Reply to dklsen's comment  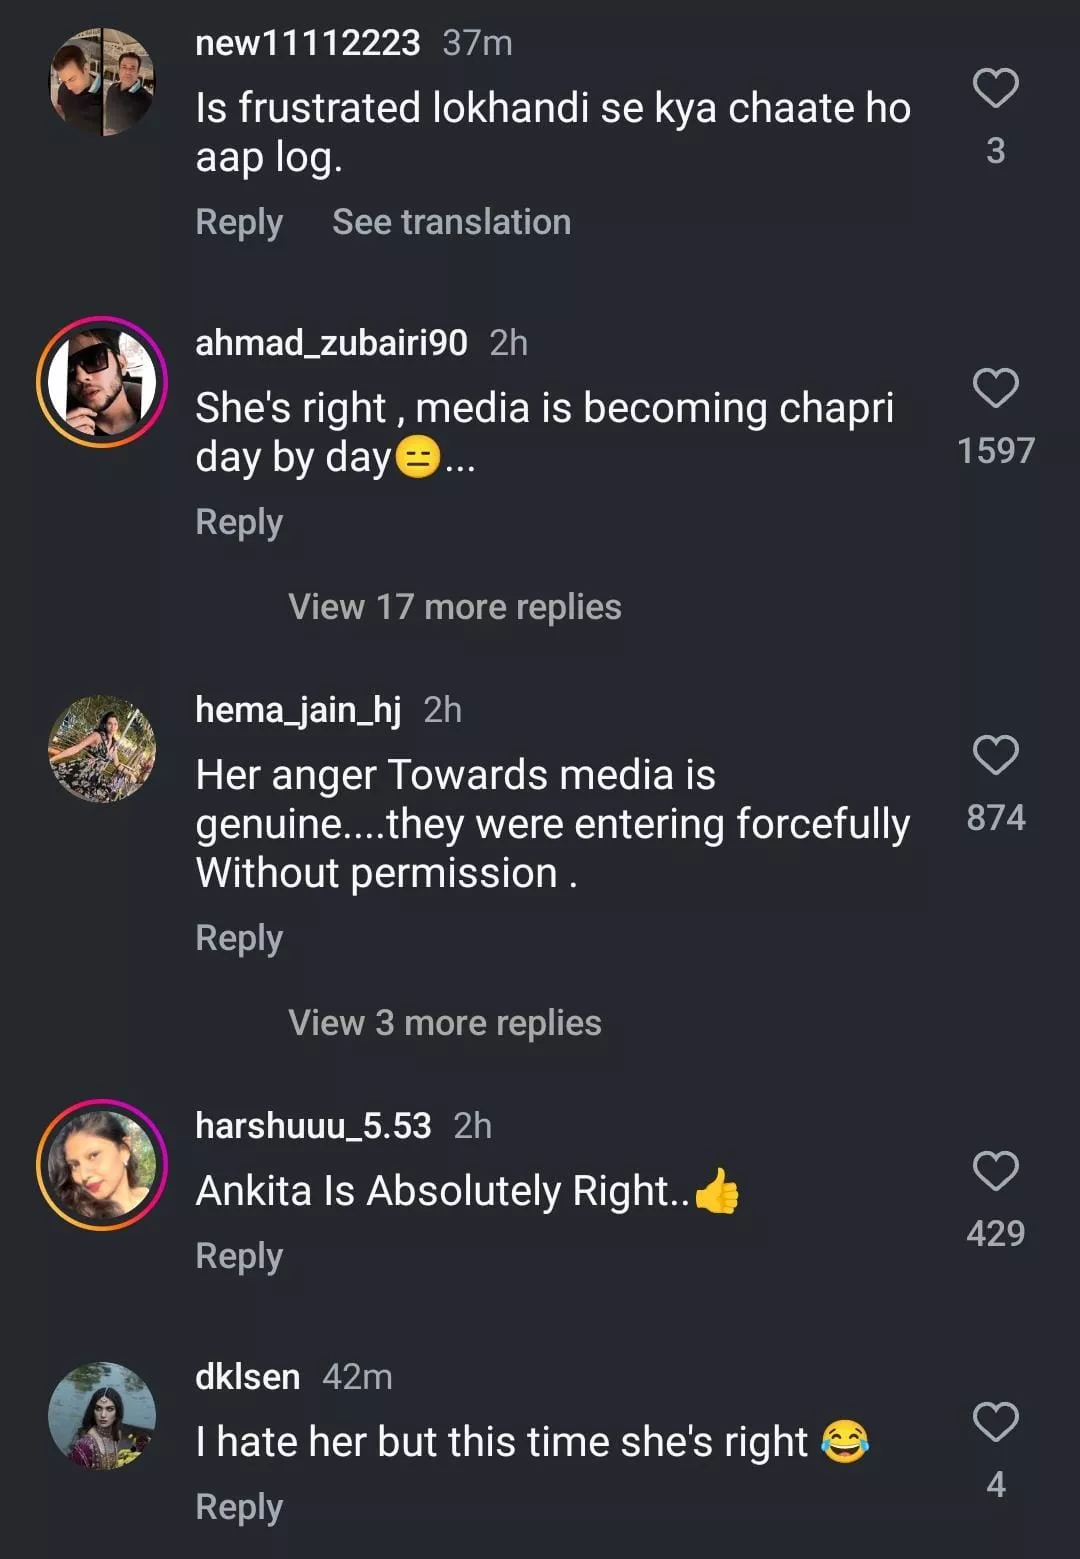[239, 1507]
